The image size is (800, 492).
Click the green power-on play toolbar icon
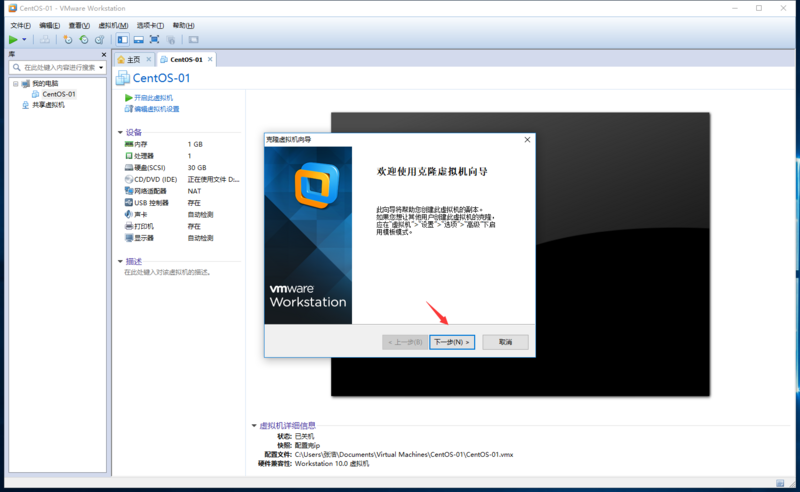[13, 39]
